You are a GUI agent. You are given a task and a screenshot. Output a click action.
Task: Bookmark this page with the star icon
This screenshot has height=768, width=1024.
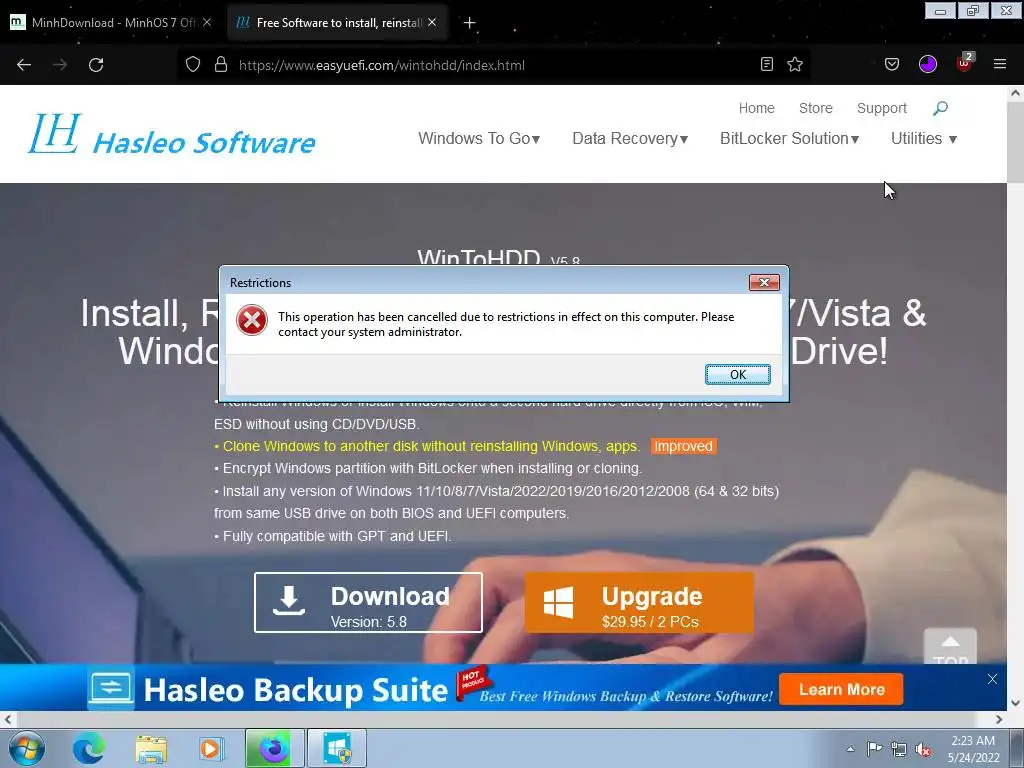[795, 64]
